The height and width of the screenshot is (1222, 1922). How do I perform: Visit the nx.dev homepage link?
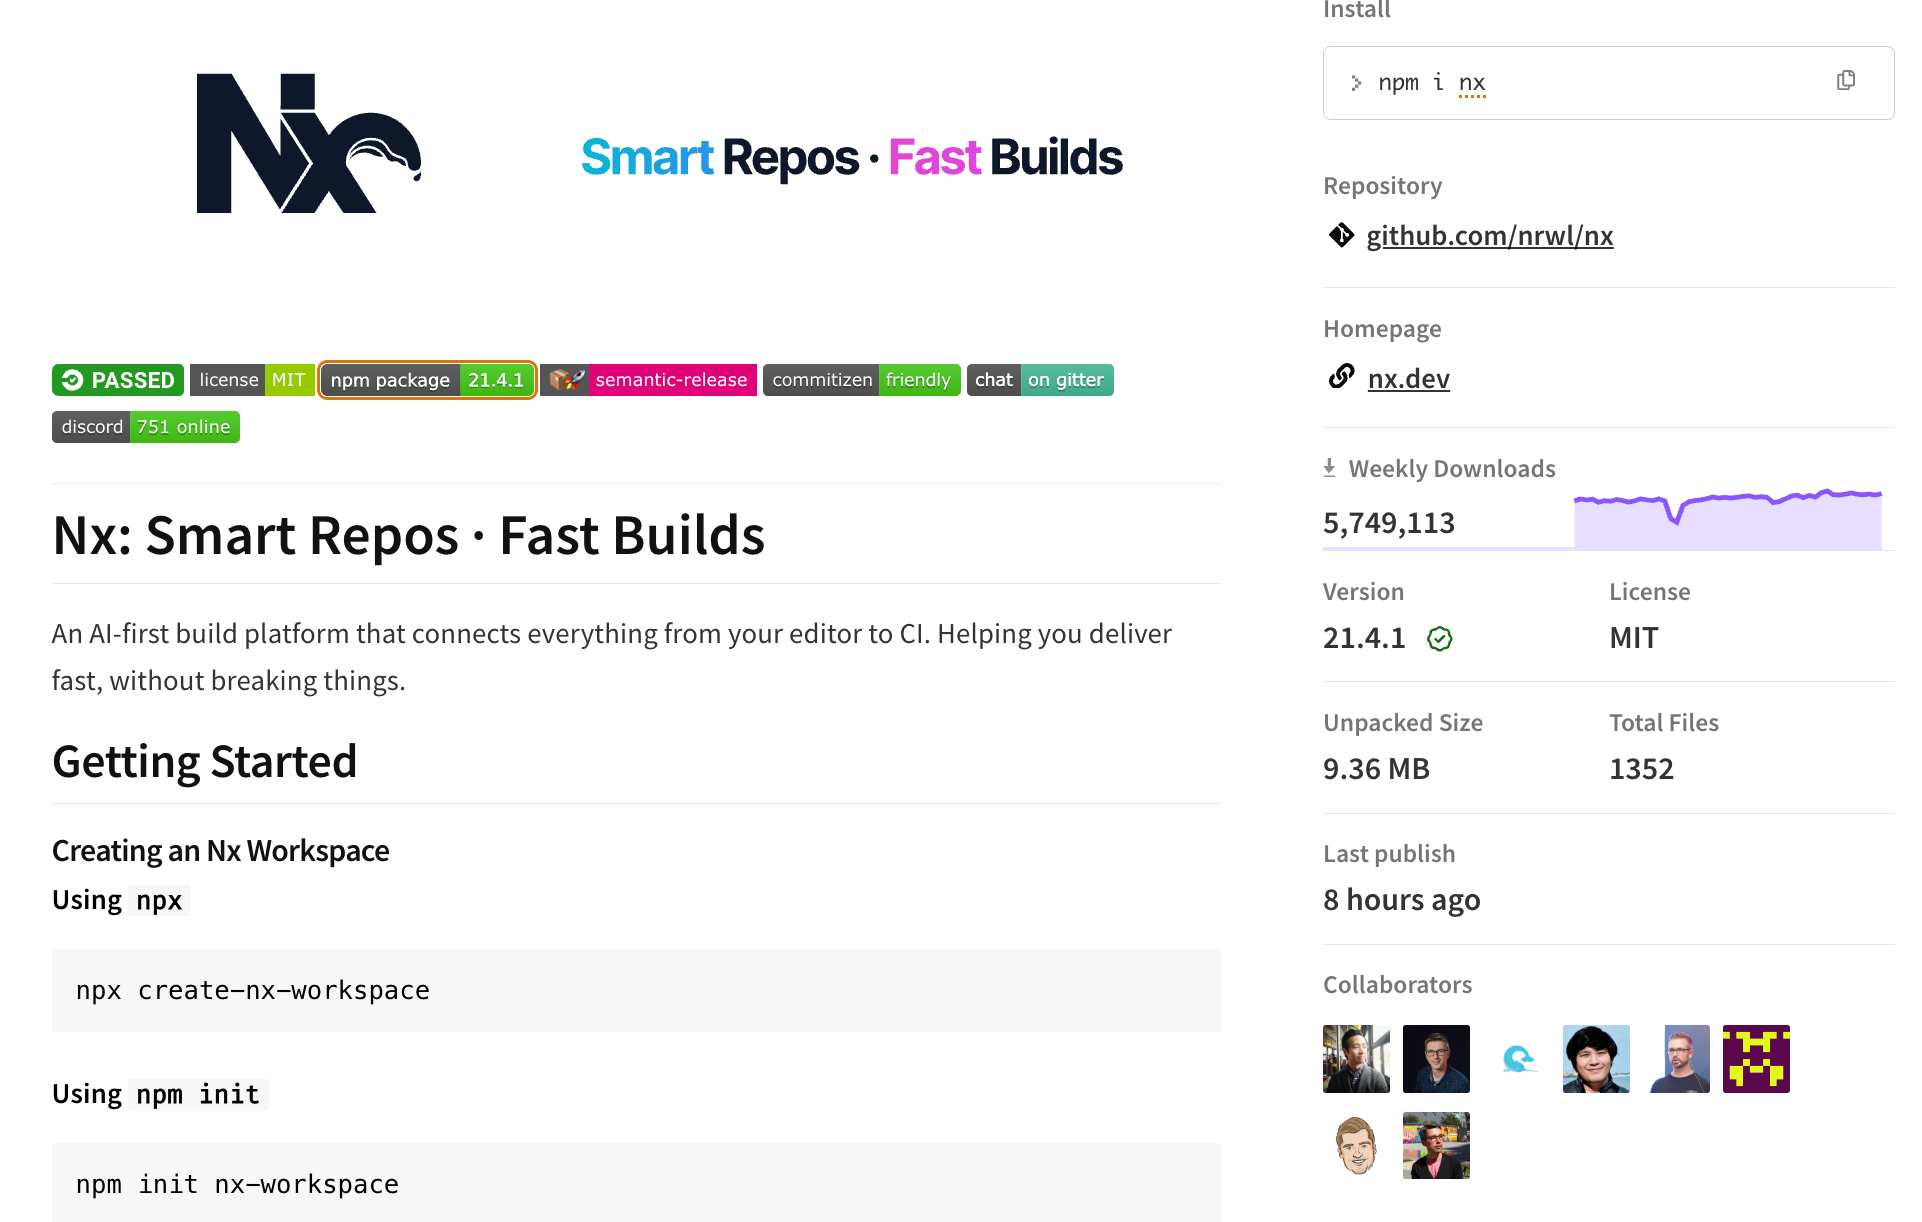[1408, 379]
